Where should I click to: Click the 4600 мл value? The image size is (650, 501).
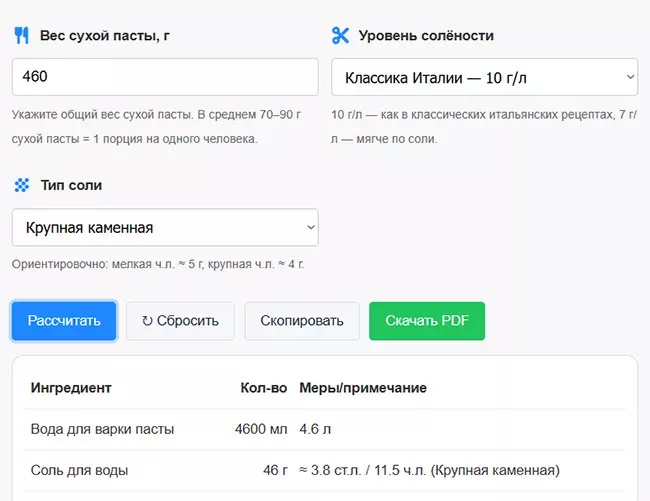click(261, 429)
